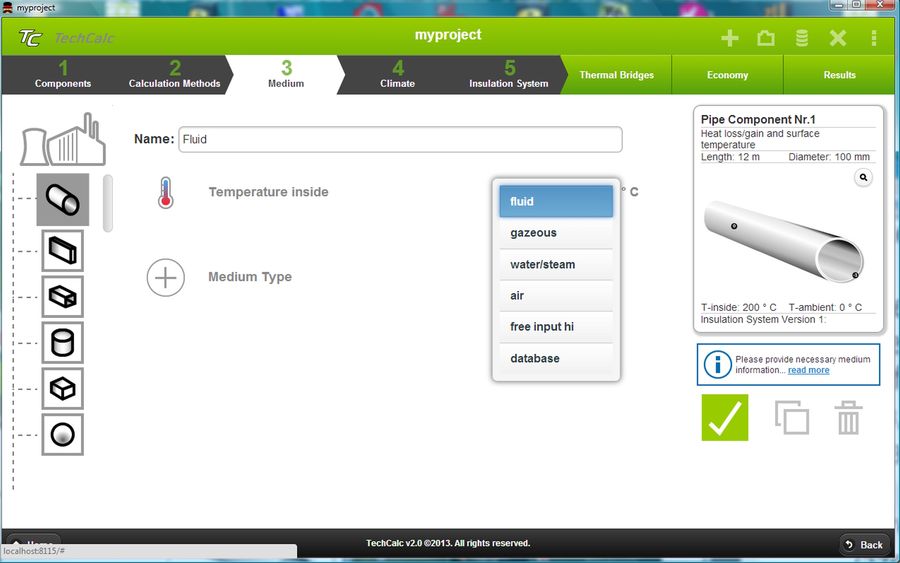The height and width of the screenshot is (563, 900).
Task: Select the box with hole component icon
Action: pos(63,297)
